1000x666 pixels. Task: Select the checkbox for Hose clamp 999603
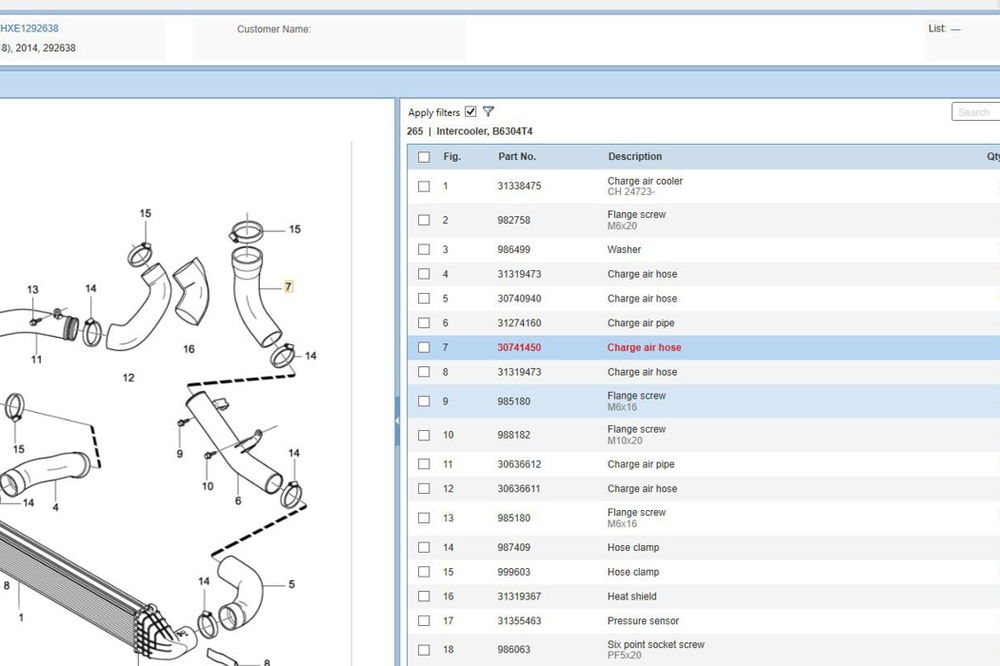(x=424, y=572)
